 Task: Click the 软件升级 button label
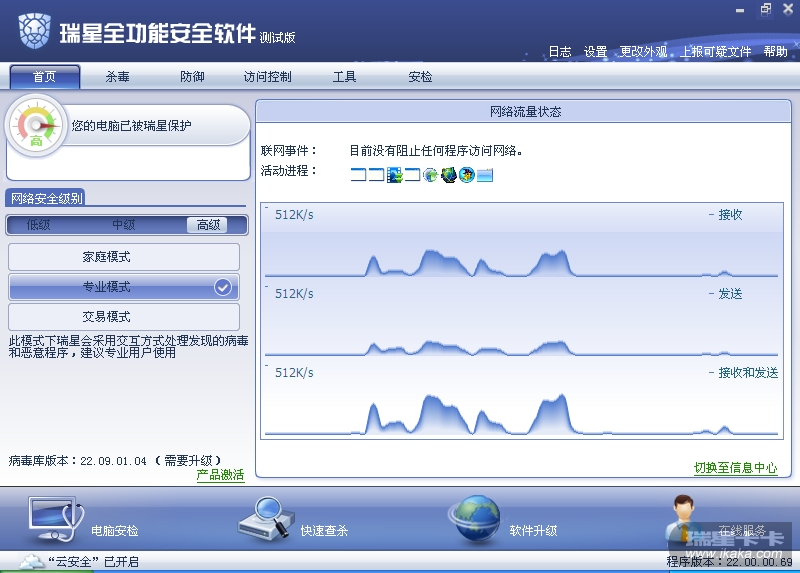click(x=533, y=531)
